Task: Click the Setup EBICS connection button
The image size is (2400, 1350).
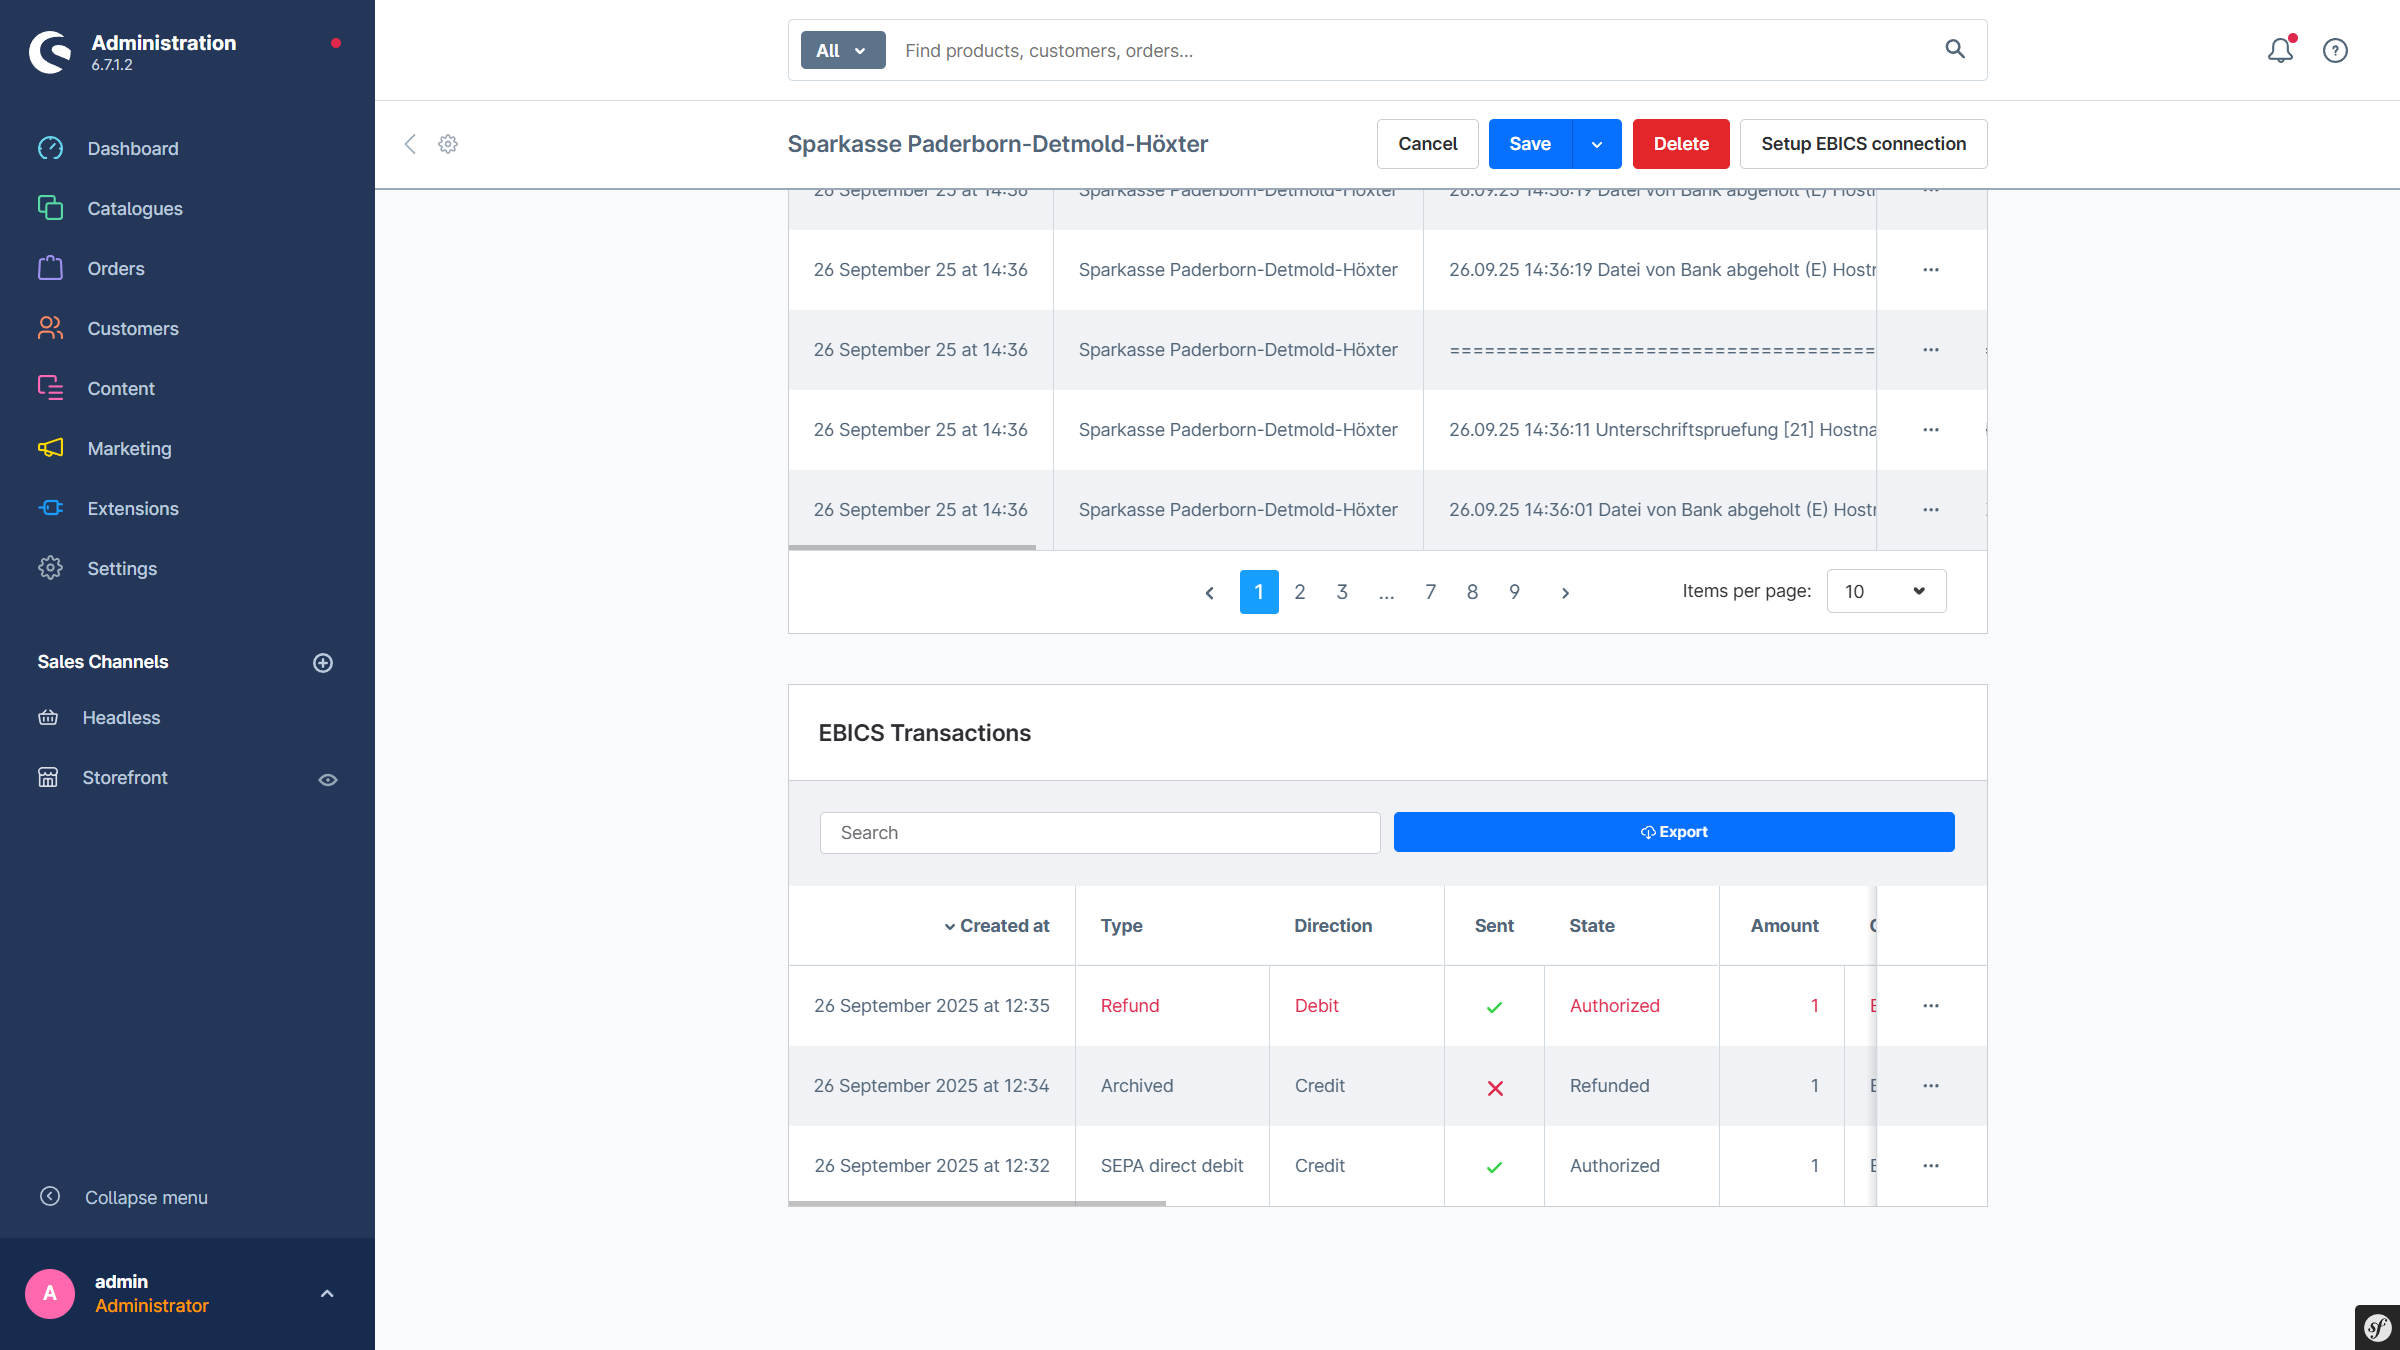Action: point(1863,144)
